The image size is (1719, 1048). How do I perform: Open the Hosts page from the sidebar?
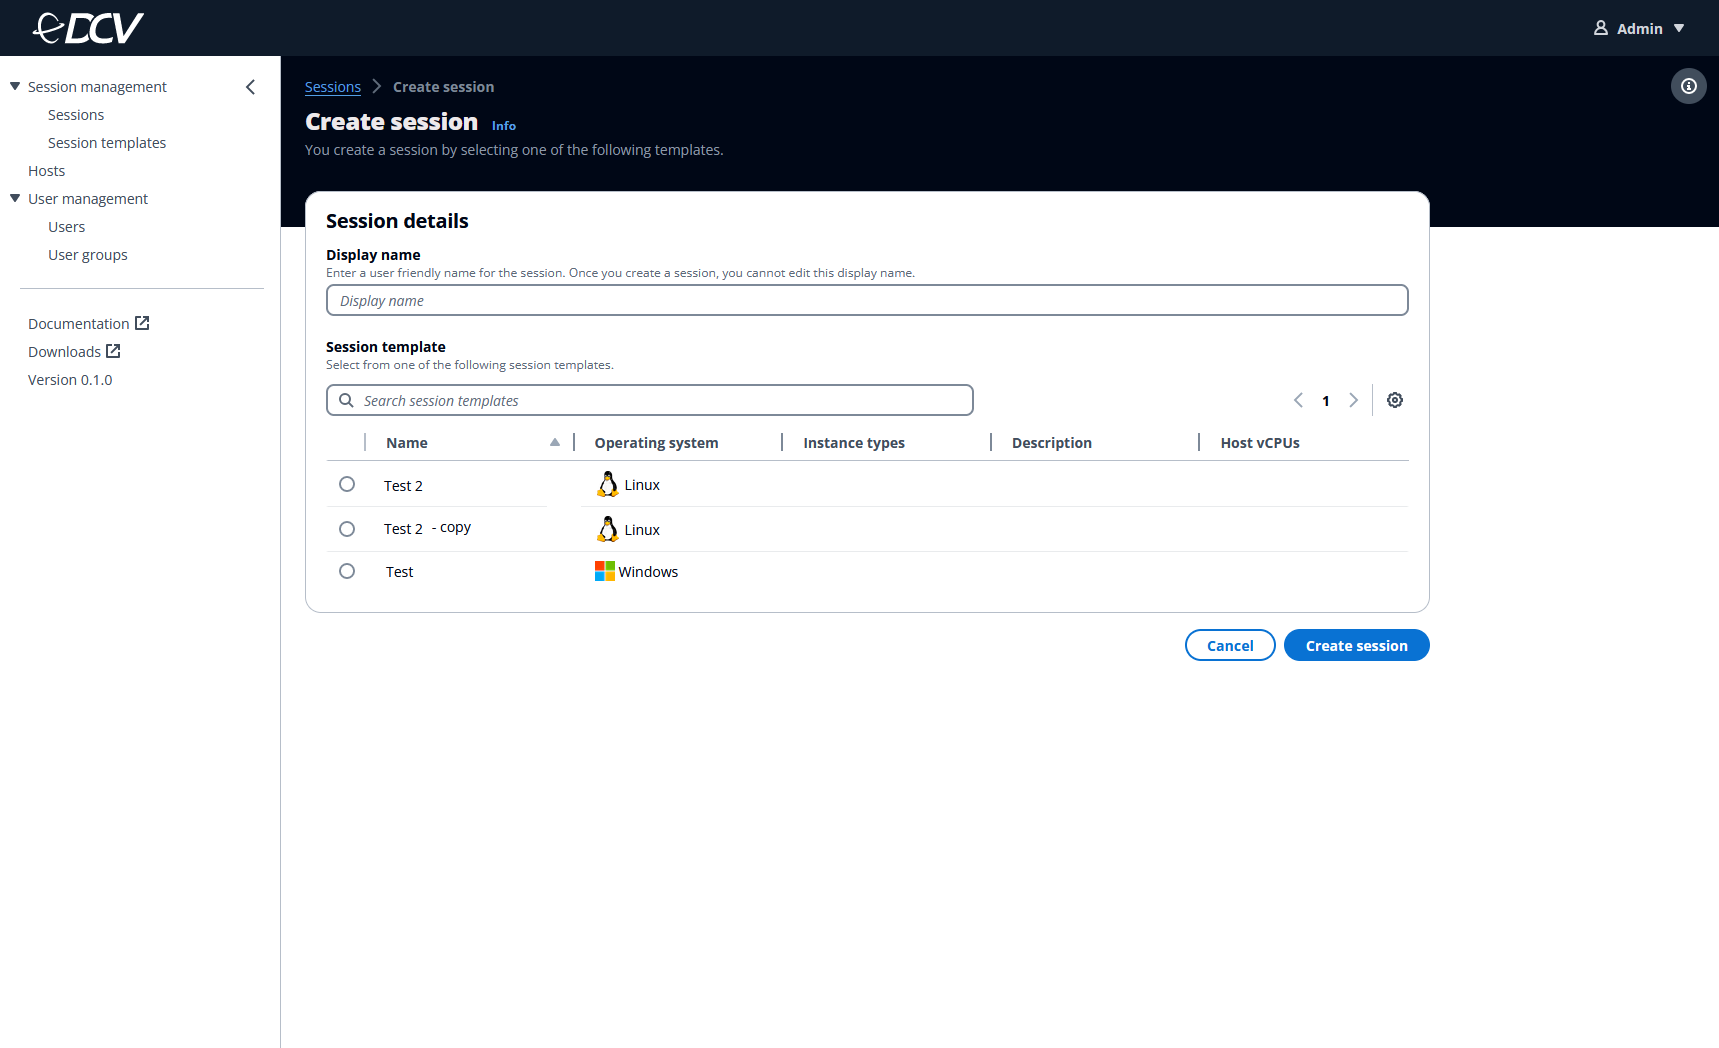(x=46, y=170)
